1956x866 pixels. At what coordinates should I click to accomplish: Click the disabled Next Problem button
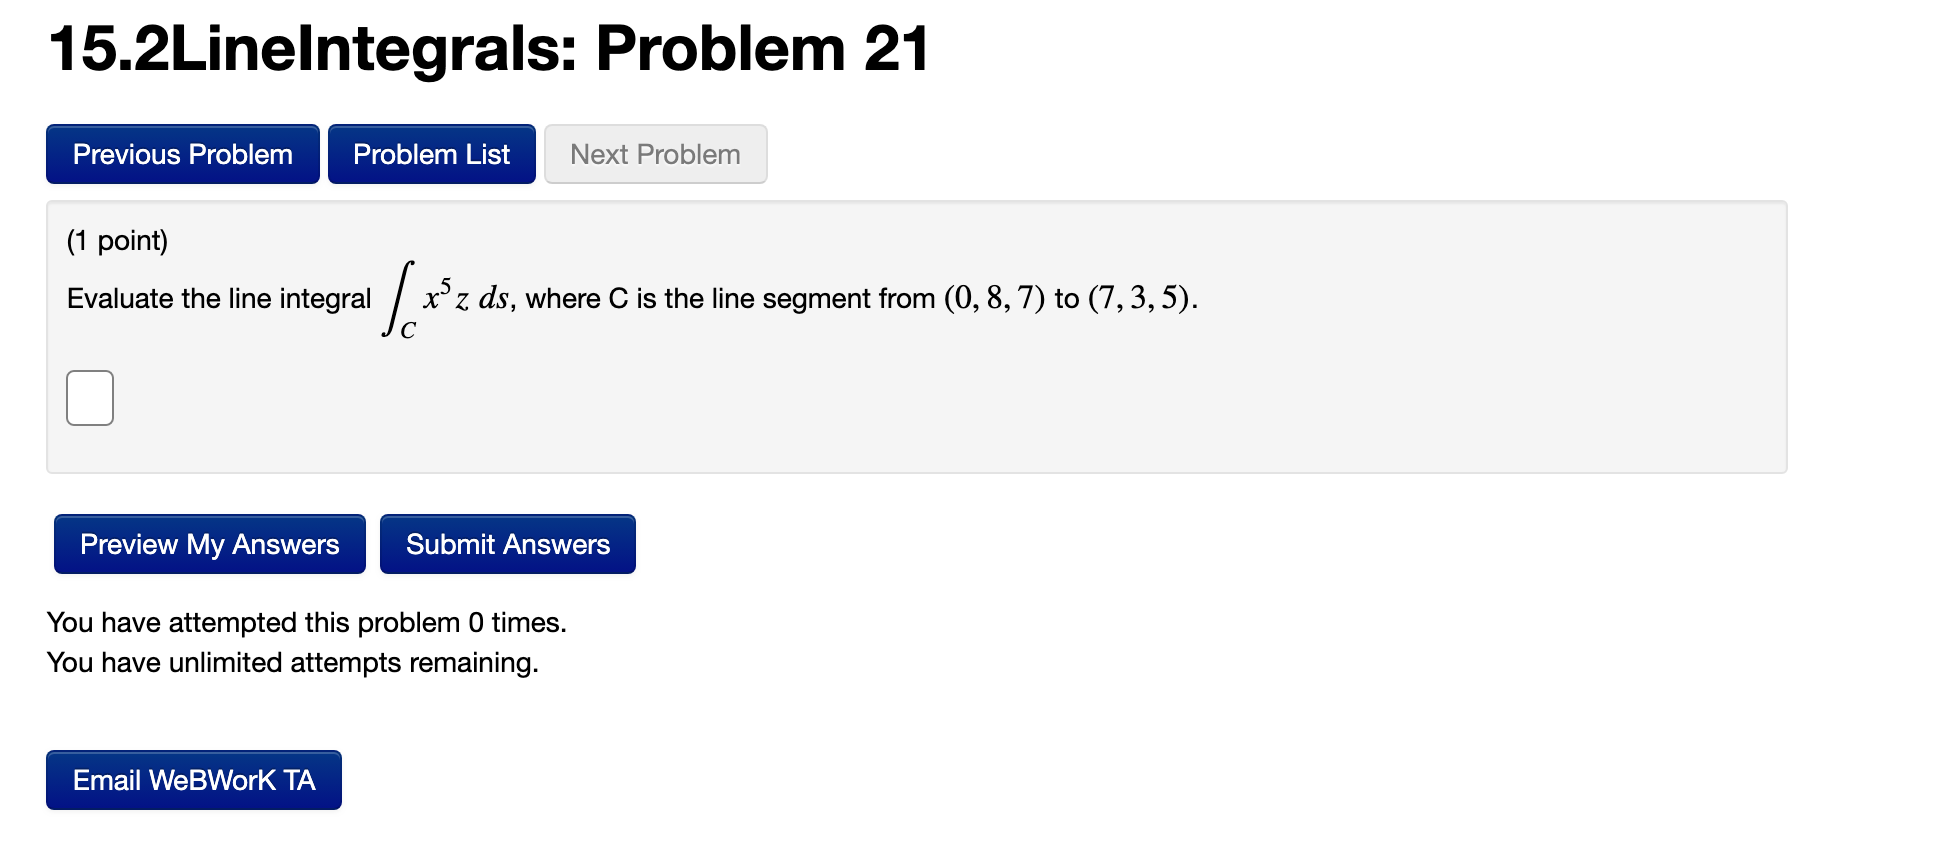(654, 154)
